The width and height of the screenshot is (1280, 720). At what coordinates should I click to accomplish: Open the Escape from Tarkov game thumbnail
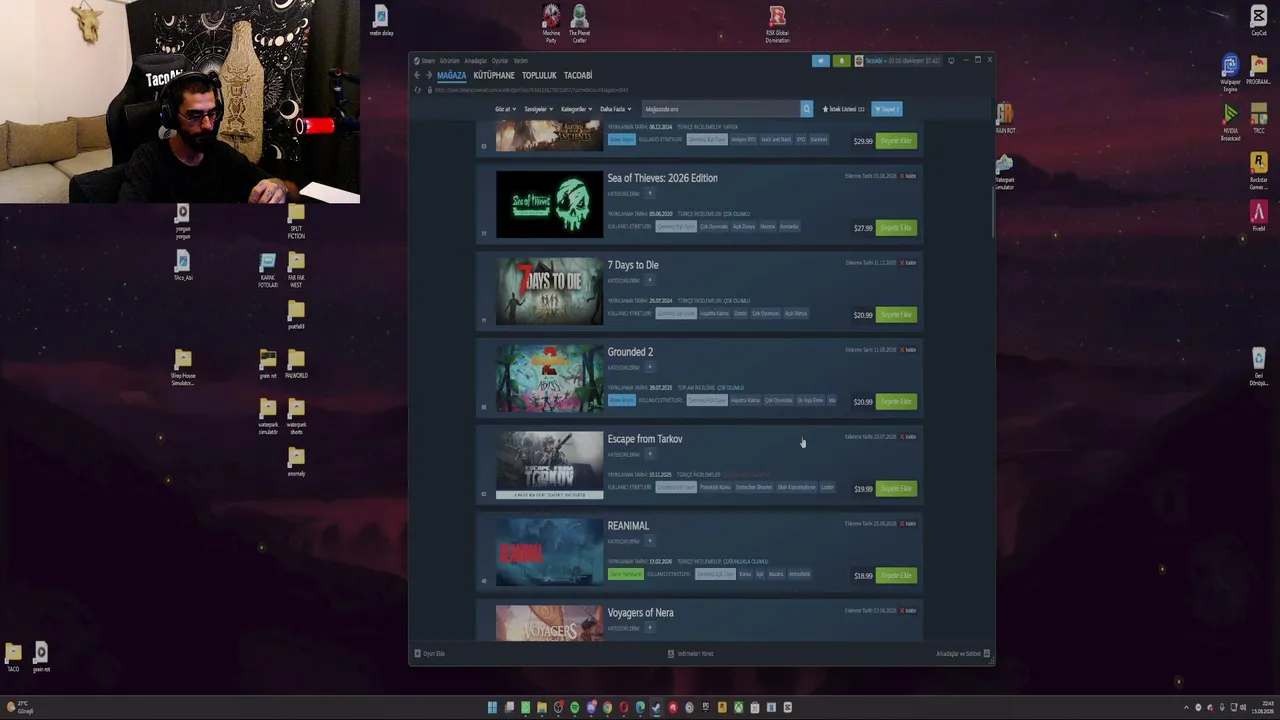pyautogui.click(x=550, y=465)
